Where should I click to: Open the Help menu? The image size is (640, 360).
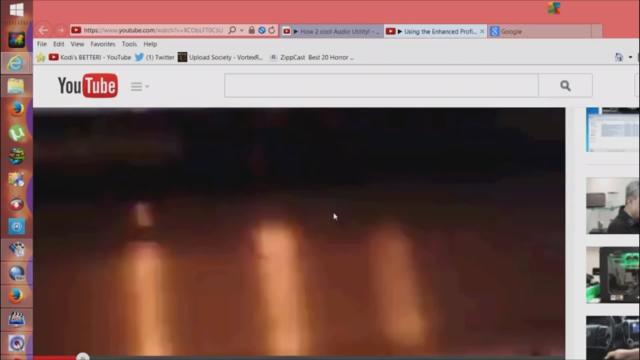(x=150, y=44)
